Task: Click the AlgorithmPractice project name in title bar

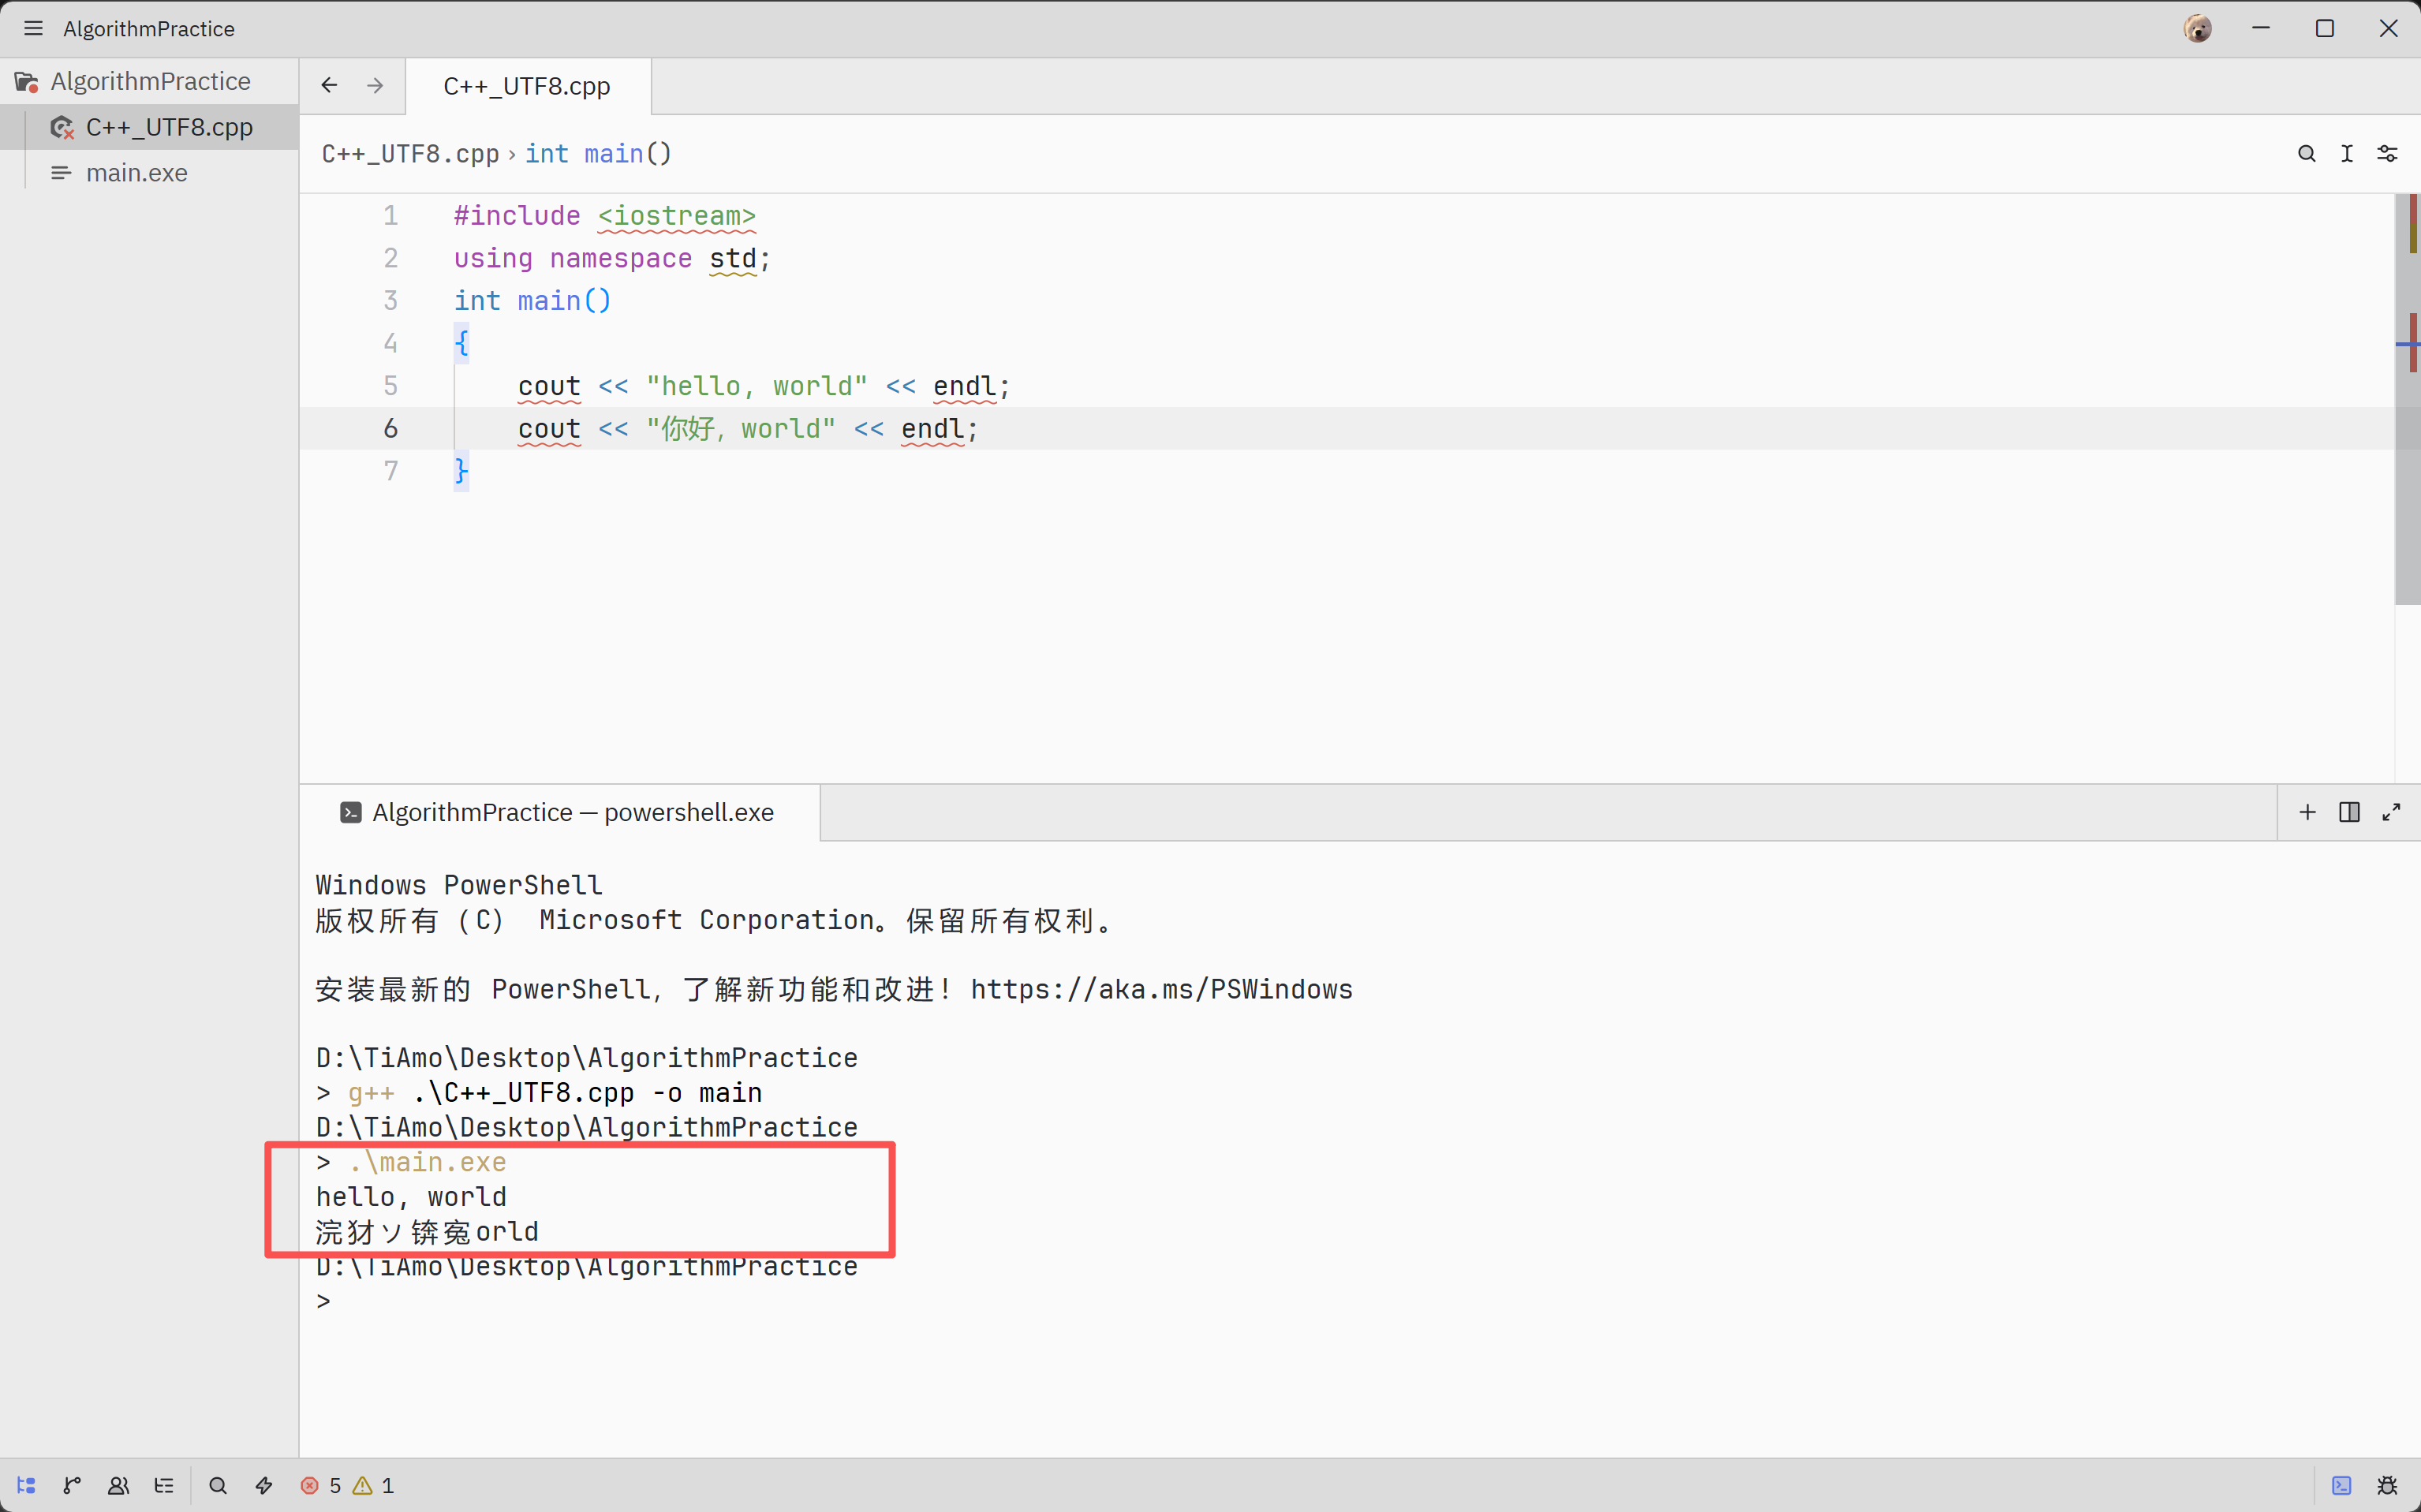Action: coord(149,28)
